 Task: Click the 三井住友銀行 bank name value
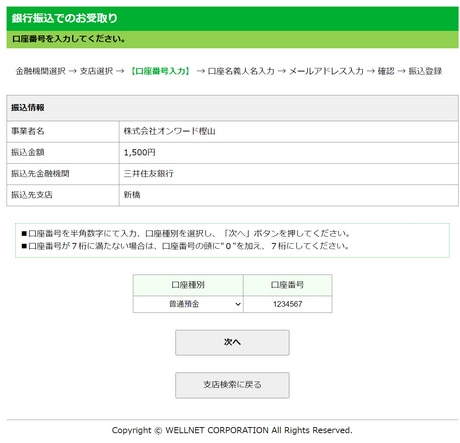click(x=149, y=174)
